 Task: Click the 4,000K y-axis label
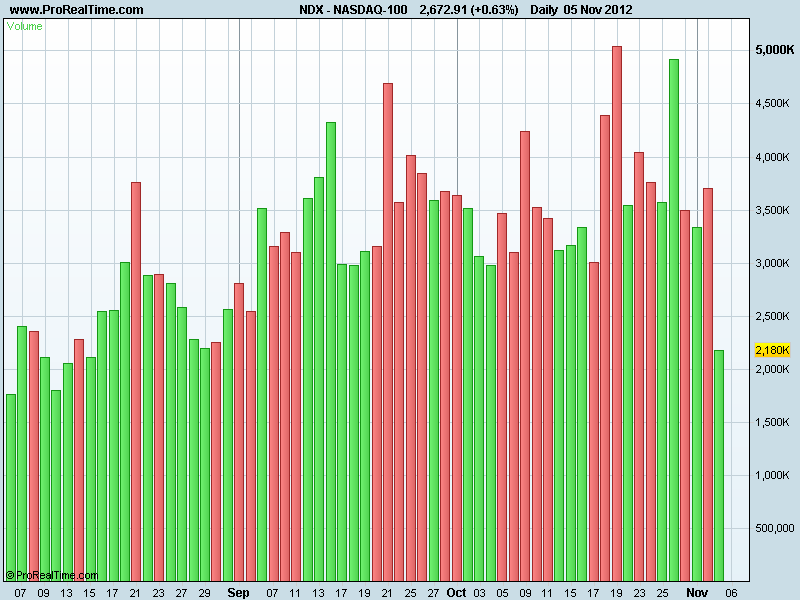(772, 157)
